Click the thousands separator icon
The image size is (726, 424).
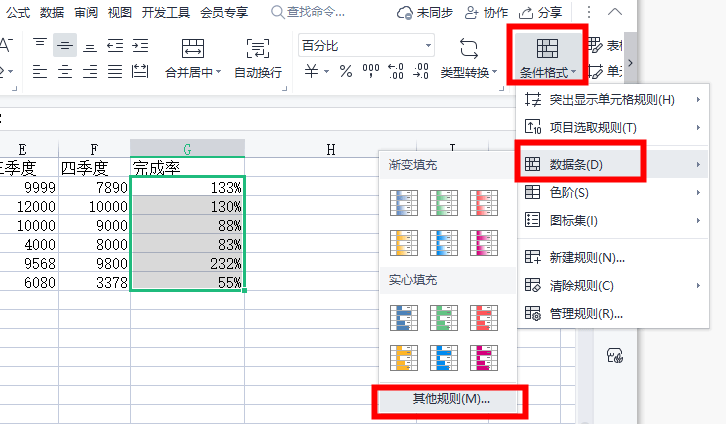[x=370, y=71]
